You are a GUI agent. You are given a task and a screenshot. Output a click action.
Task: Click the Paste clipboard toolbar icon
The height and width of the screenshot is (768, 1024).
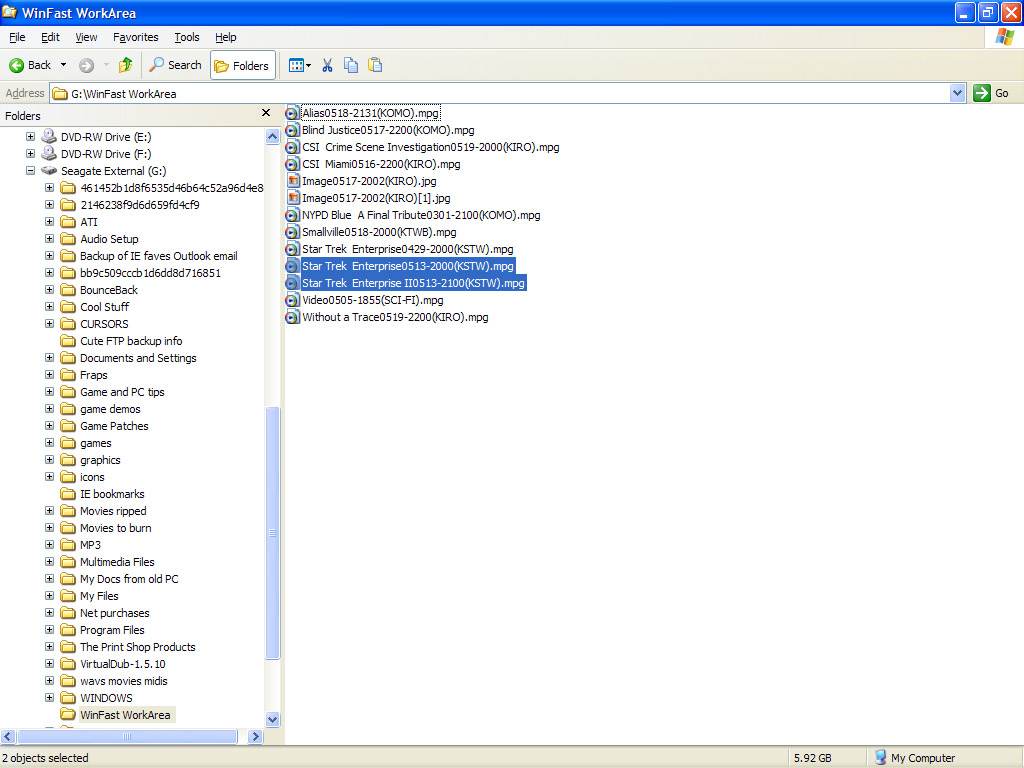coord(375,65)
